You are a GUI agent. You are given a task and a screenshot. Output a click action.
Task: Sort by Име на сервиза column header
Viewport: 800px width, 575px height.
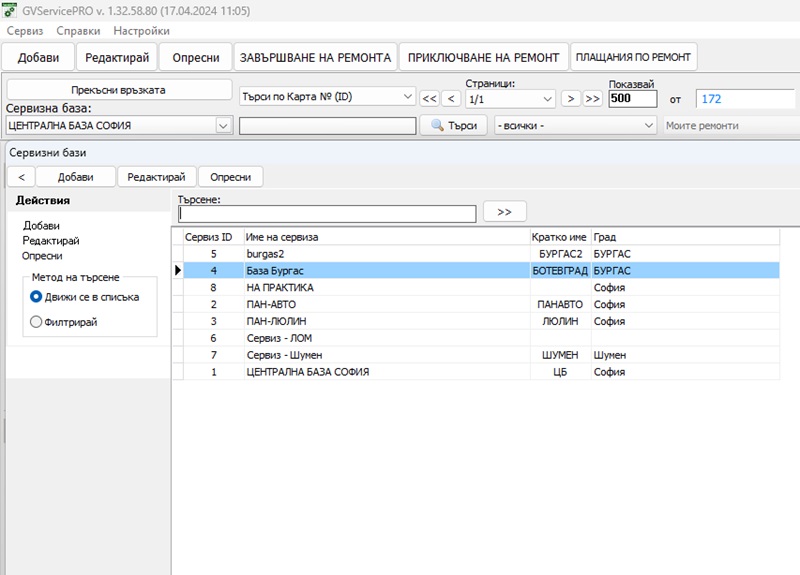tap(387, 237)
